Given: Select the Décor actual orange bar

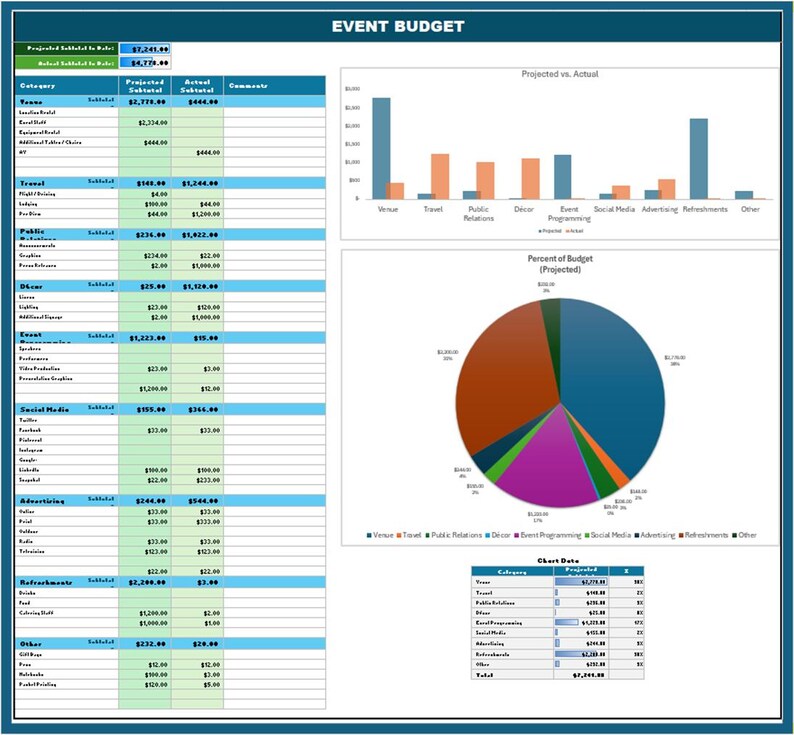Looking at the screenshot, I should tap(531, 178).
